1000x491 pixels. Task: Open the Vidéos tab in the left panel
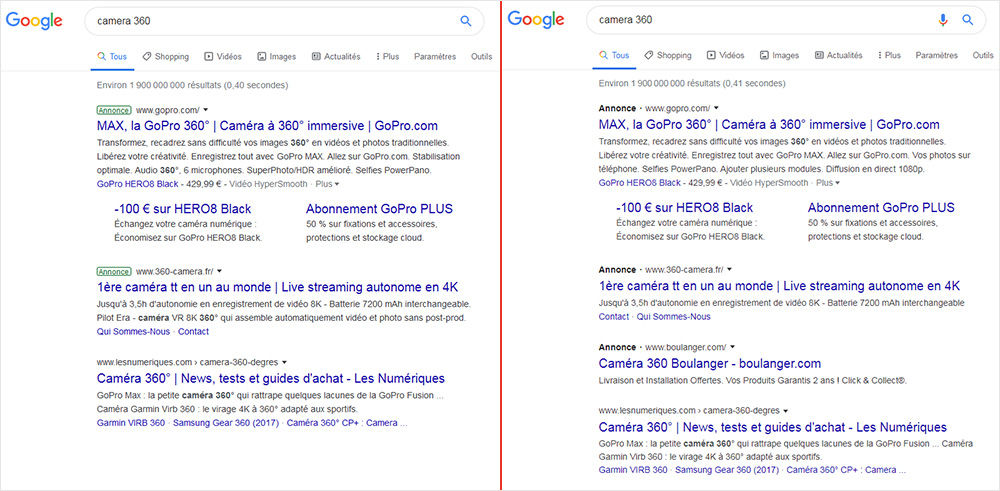coord(223,56)
